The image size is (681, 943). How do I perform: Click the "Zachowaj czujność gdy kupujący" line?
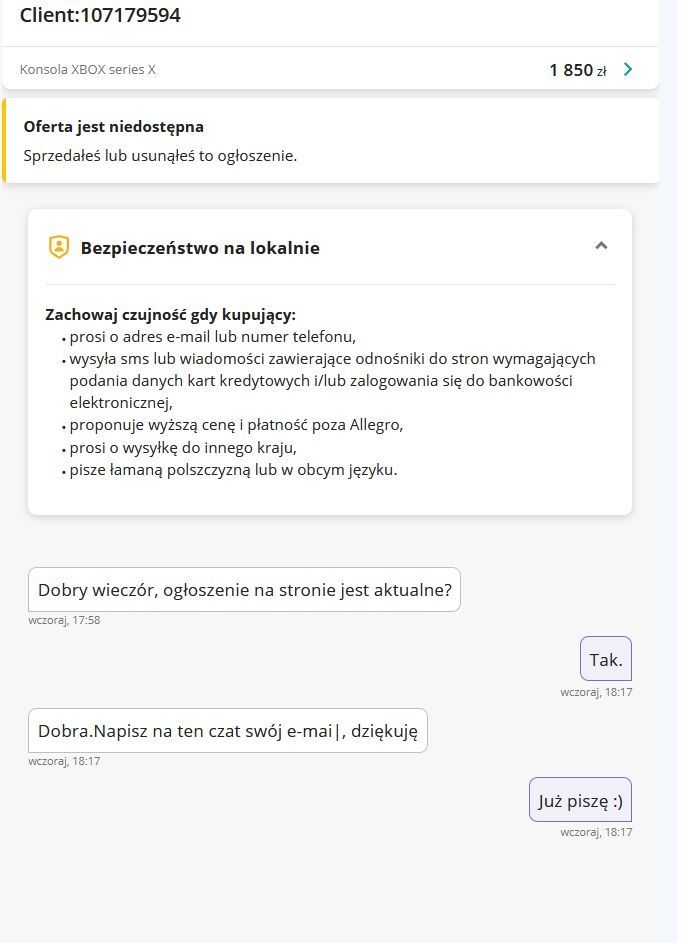171,314
